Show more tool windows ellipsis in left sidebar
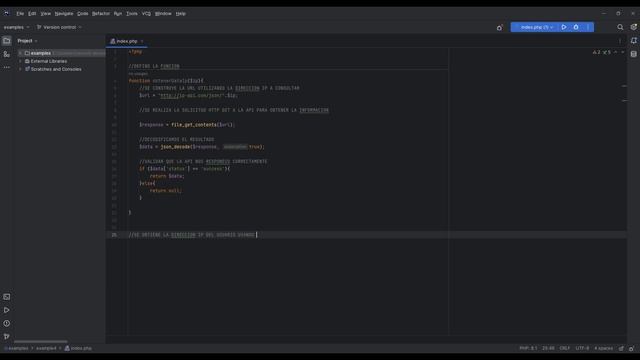Screen dimensions: 640x360 7,67
